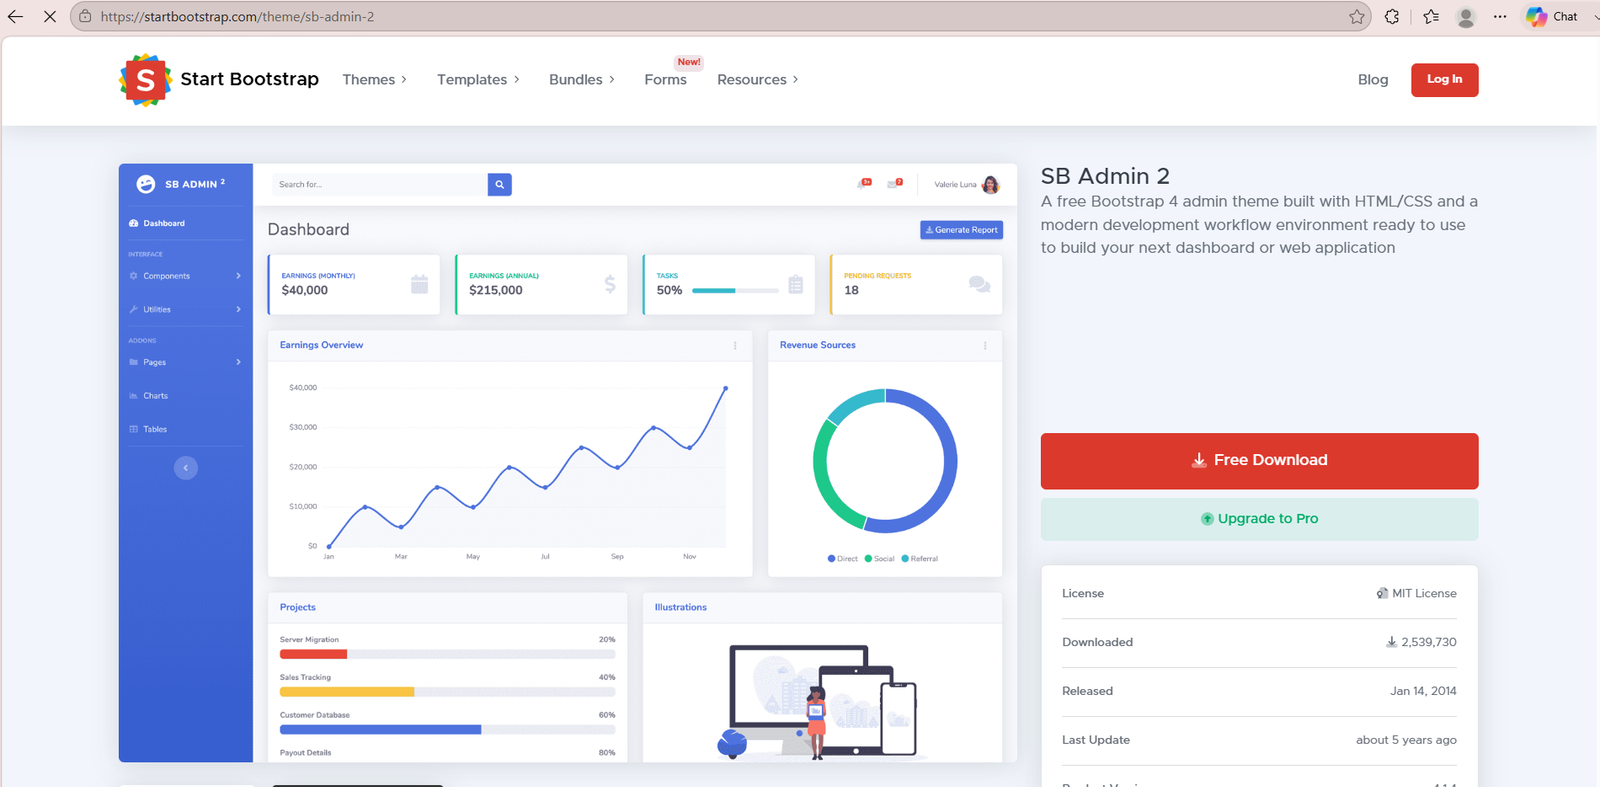Select Dashboard in the preview sidebar
This screenshot has height=787, width=1600.
[x=158, y=223]
